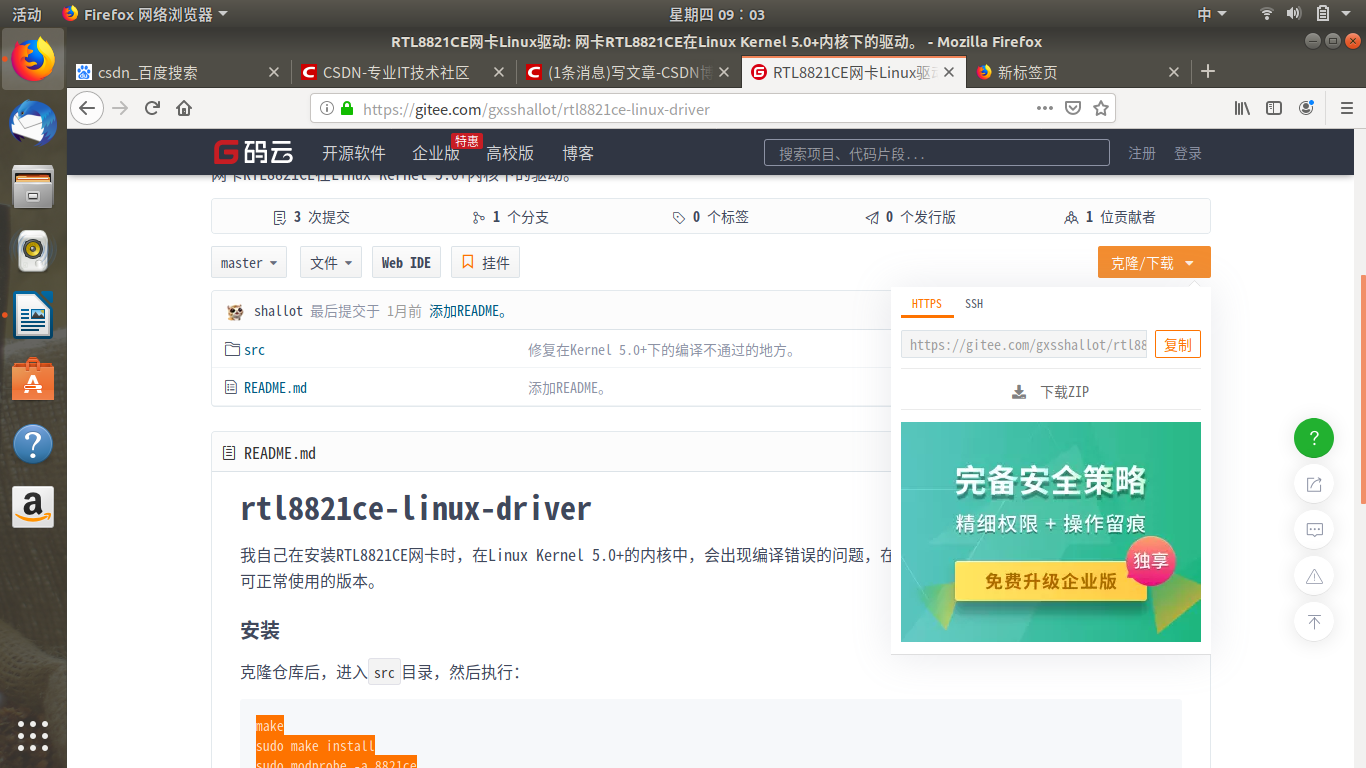Open 博客 in Gitee navigation
The width and height of the screenshot is (1366, 768).
pyautogui.click(x=578, y=153)
